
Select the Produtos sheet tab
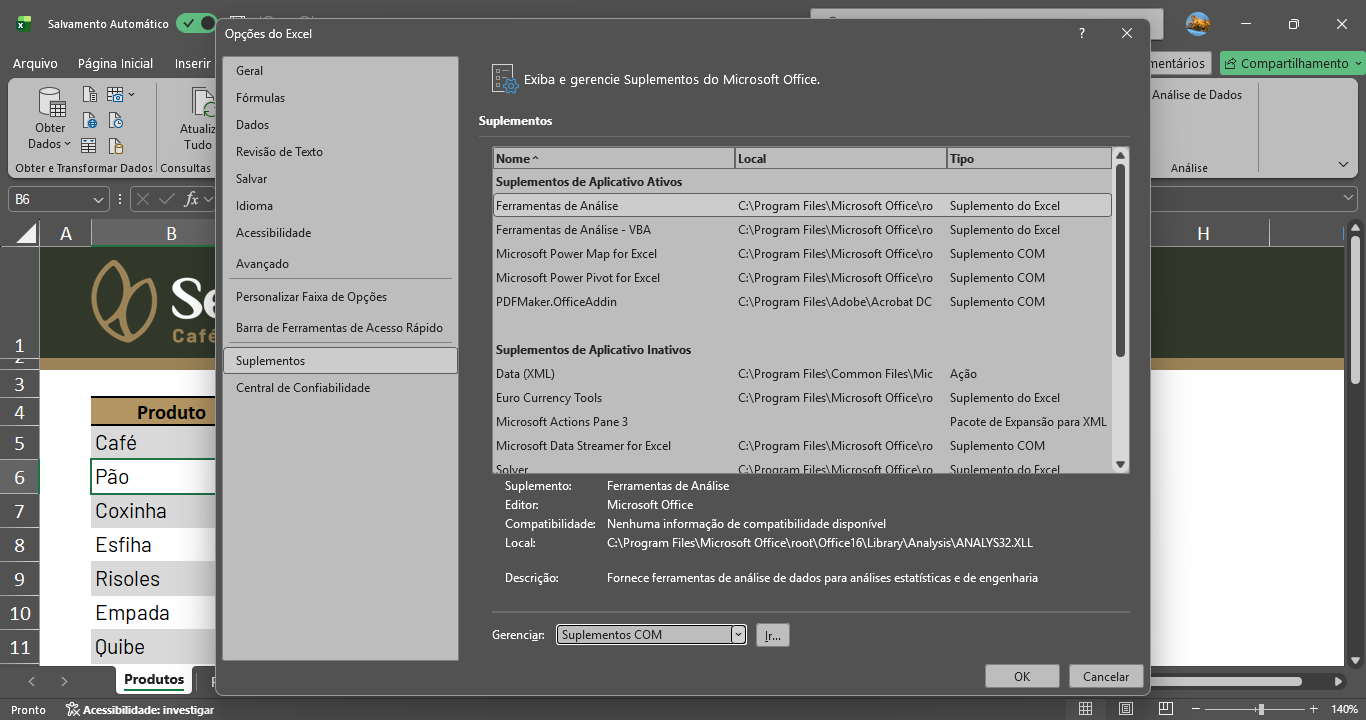pos(154,680)
